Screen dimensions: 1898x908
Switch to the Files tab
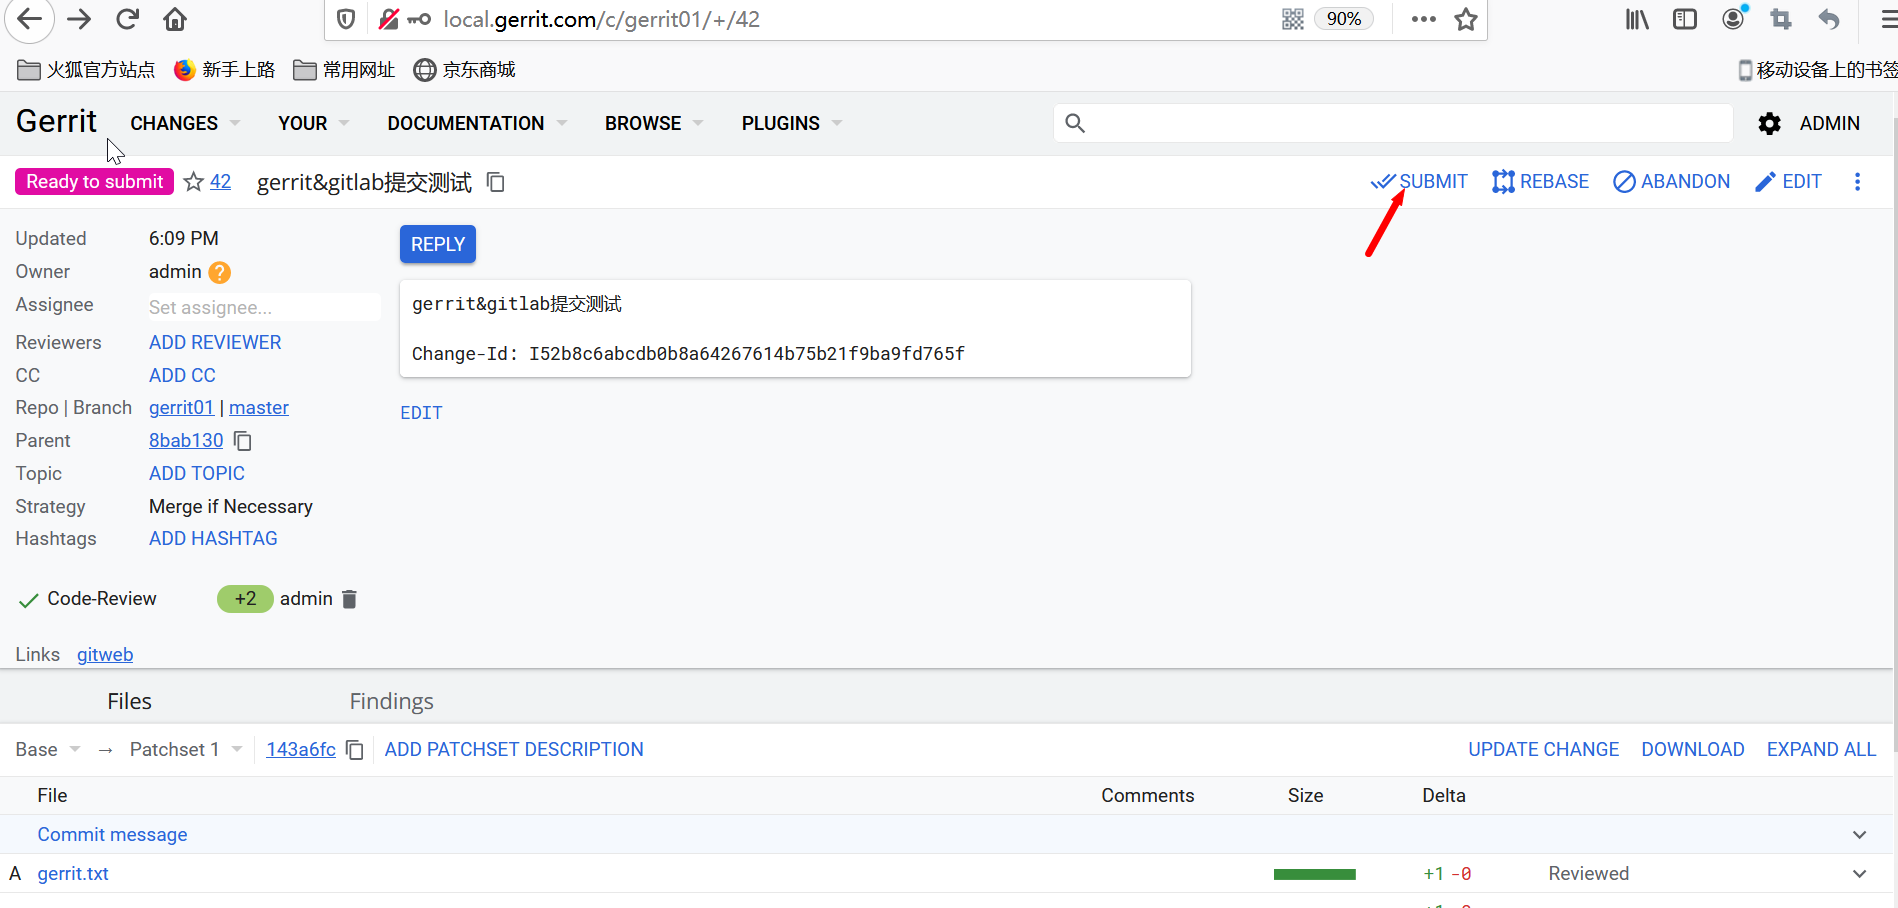tap(129, 701)
